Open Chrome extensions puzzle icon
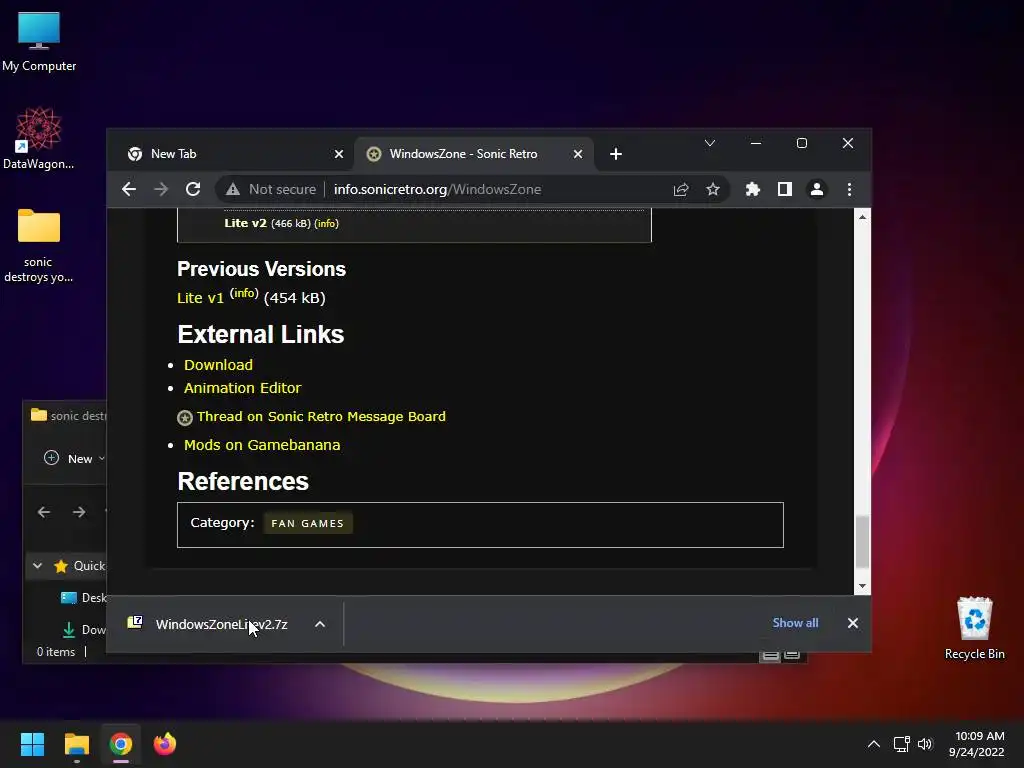 coord(752,189)
